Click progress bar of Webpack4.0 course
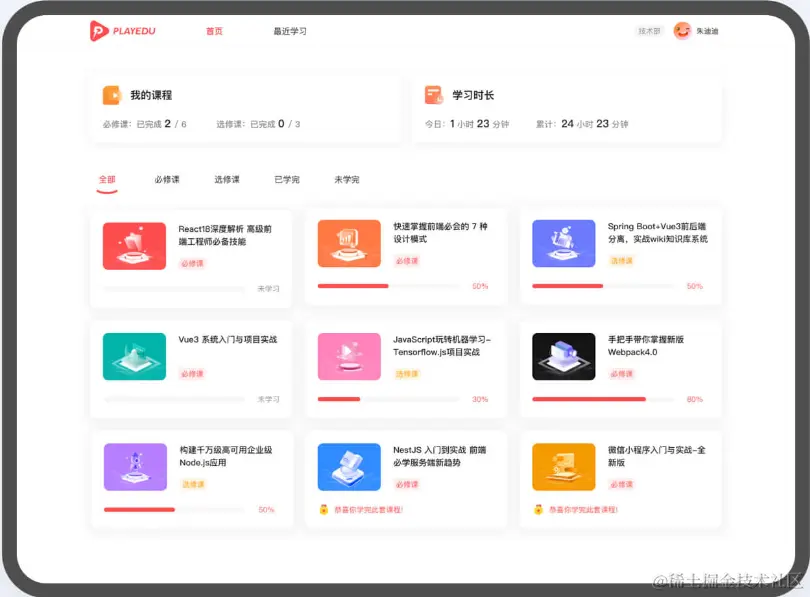Viewport: 810px width, 597px height. point(603,399)
